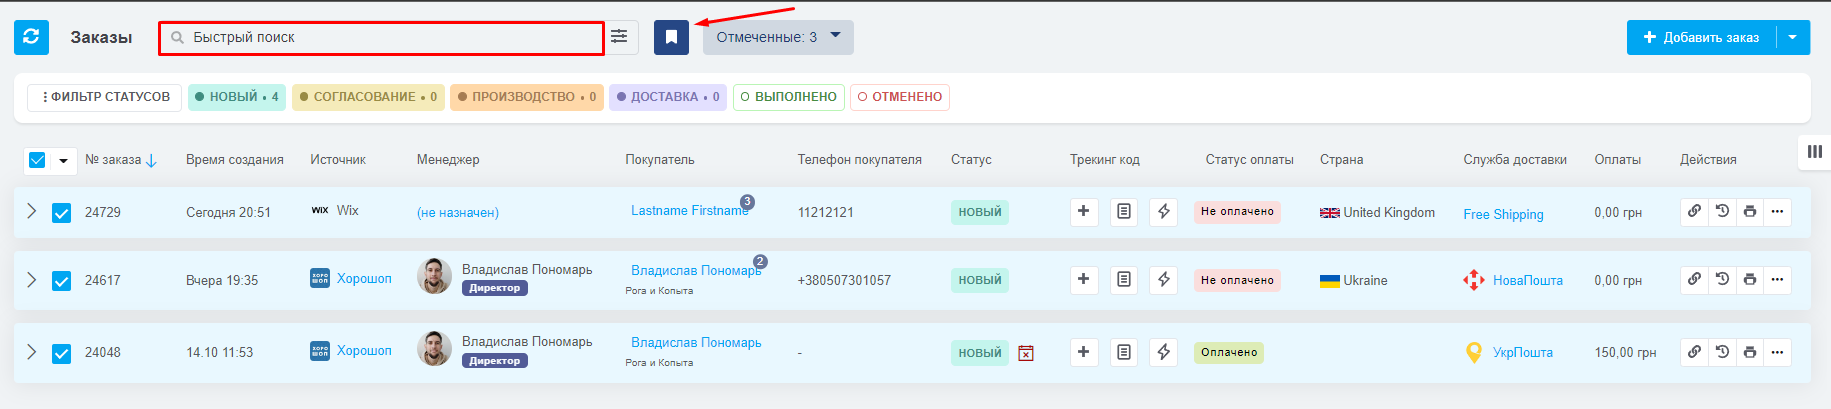
Task: Click lightning action icon for order 24729
Action: click(1164, 211)
